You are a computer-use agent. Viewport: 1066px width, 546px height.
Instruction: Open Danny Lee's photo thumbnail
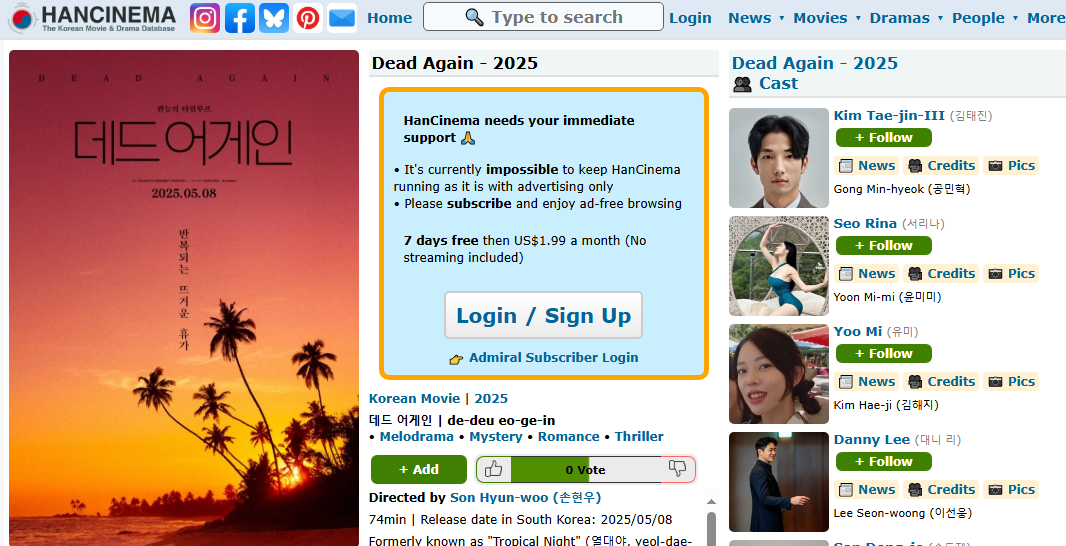pyautogui.click(x=779, y=482)
